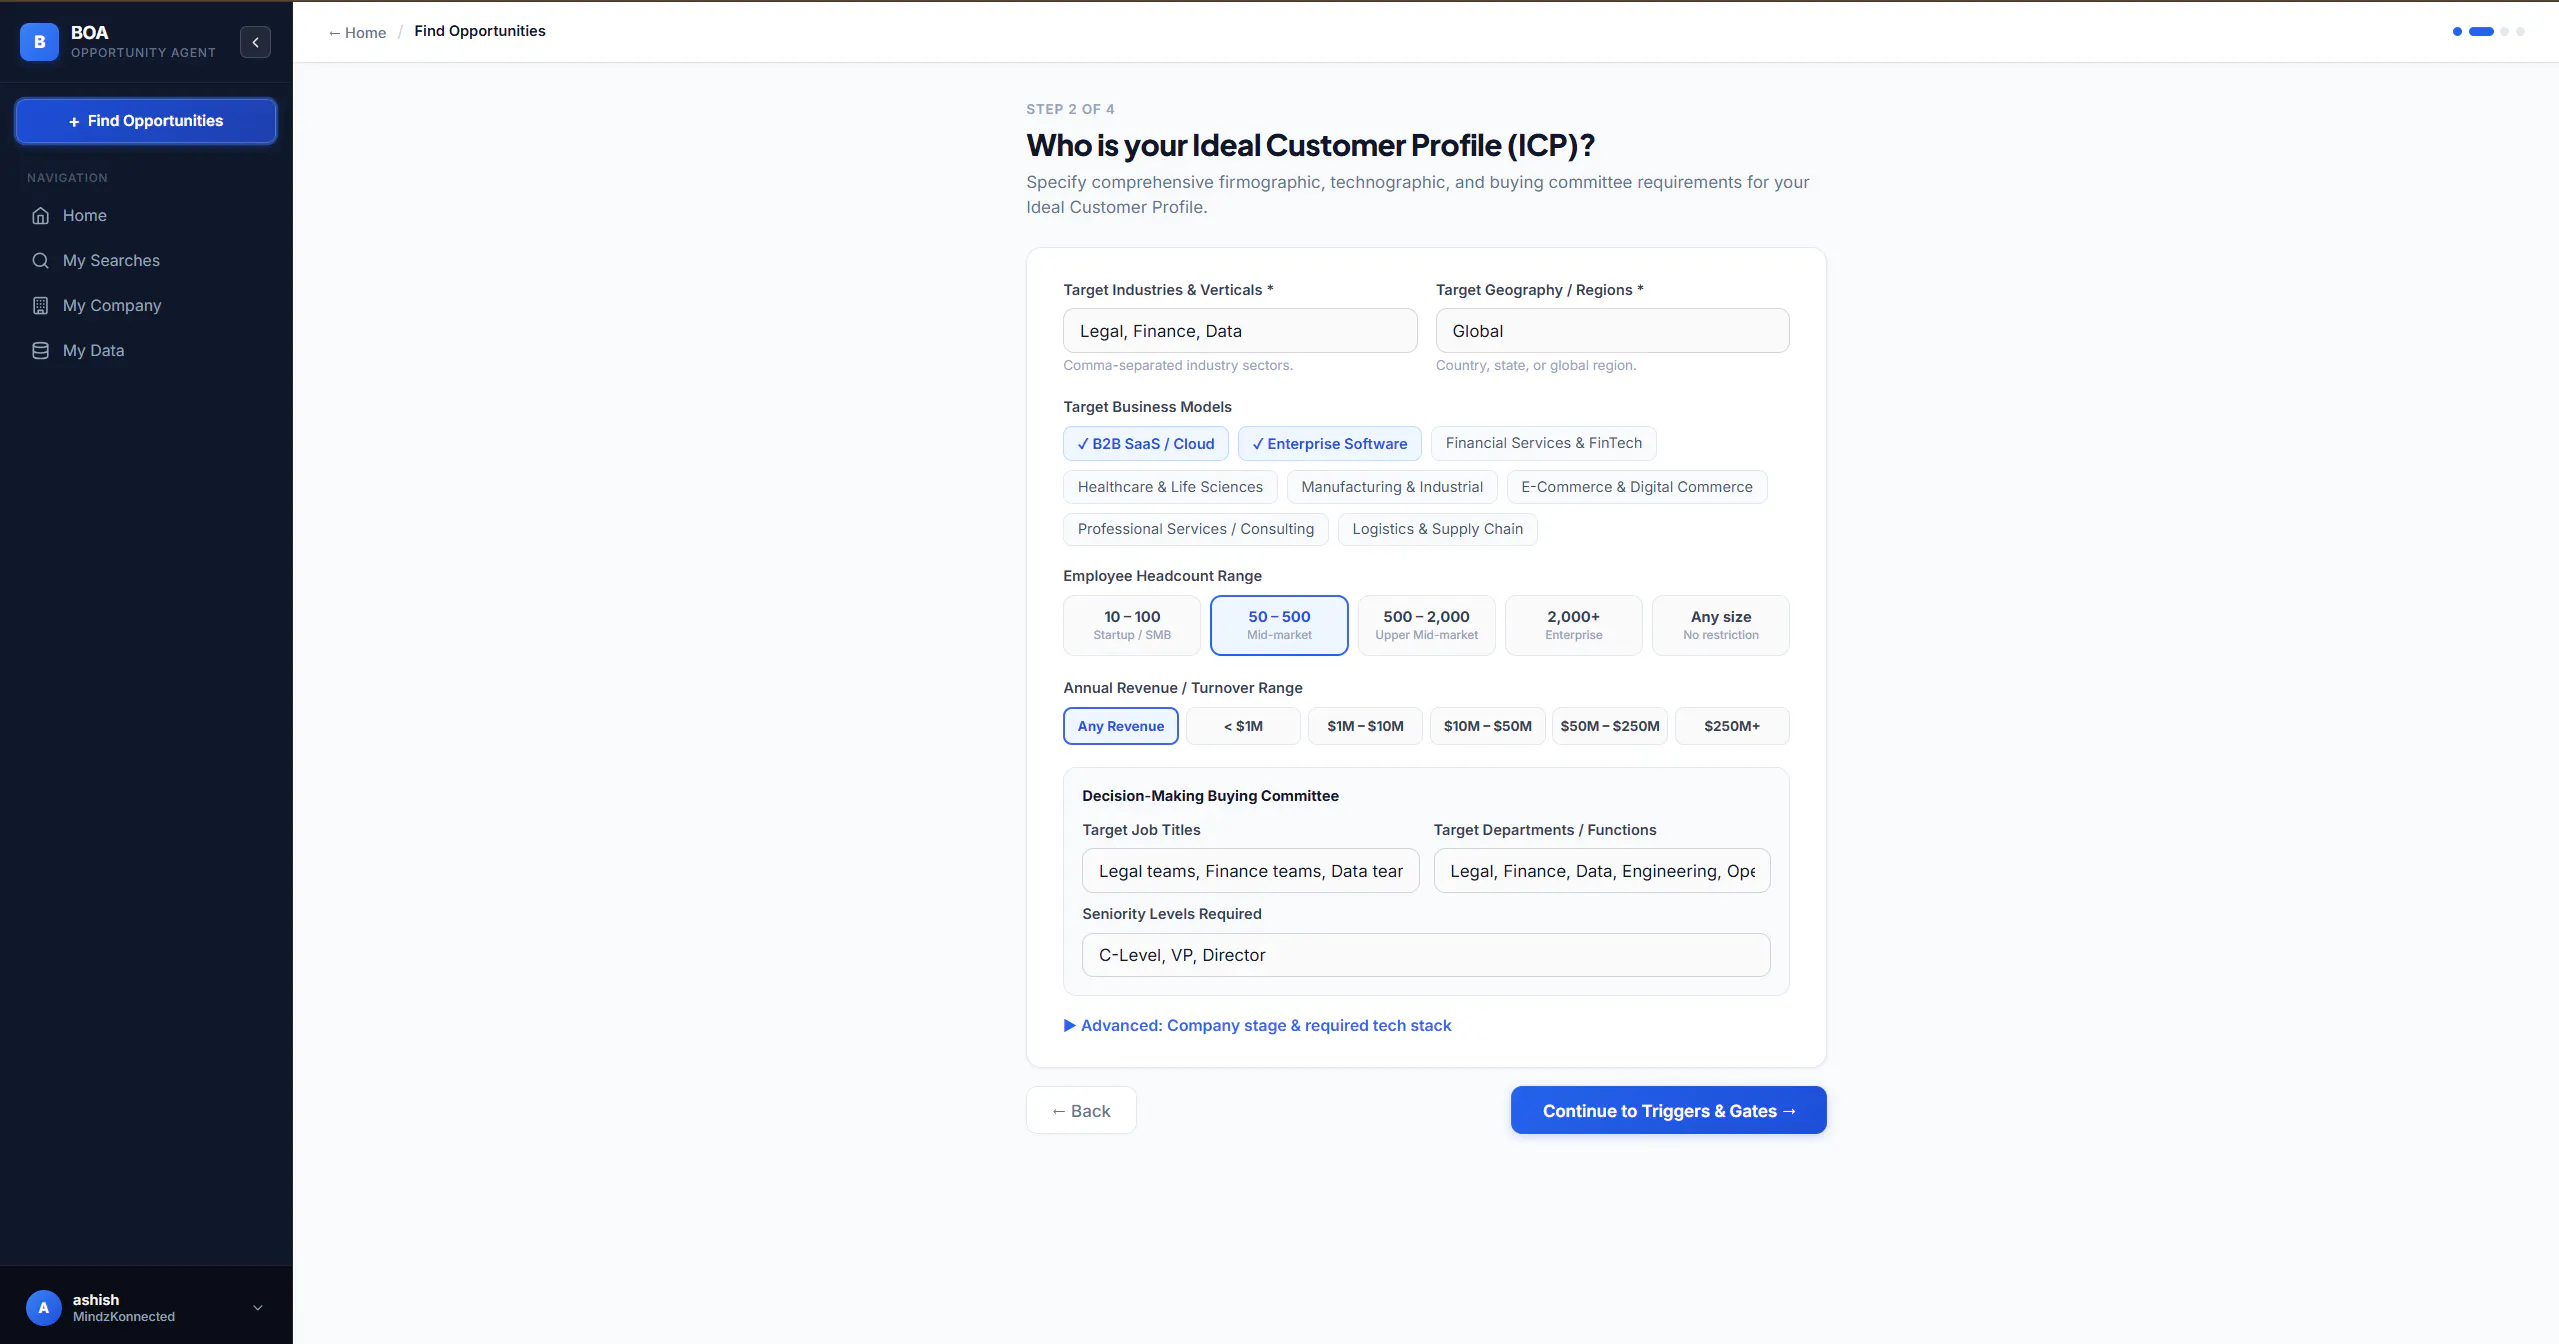Select the 500–2,000 Upper Mid-market headcount
2559x1344 pixels.
pyautogui.click(x=1426, y=625)
